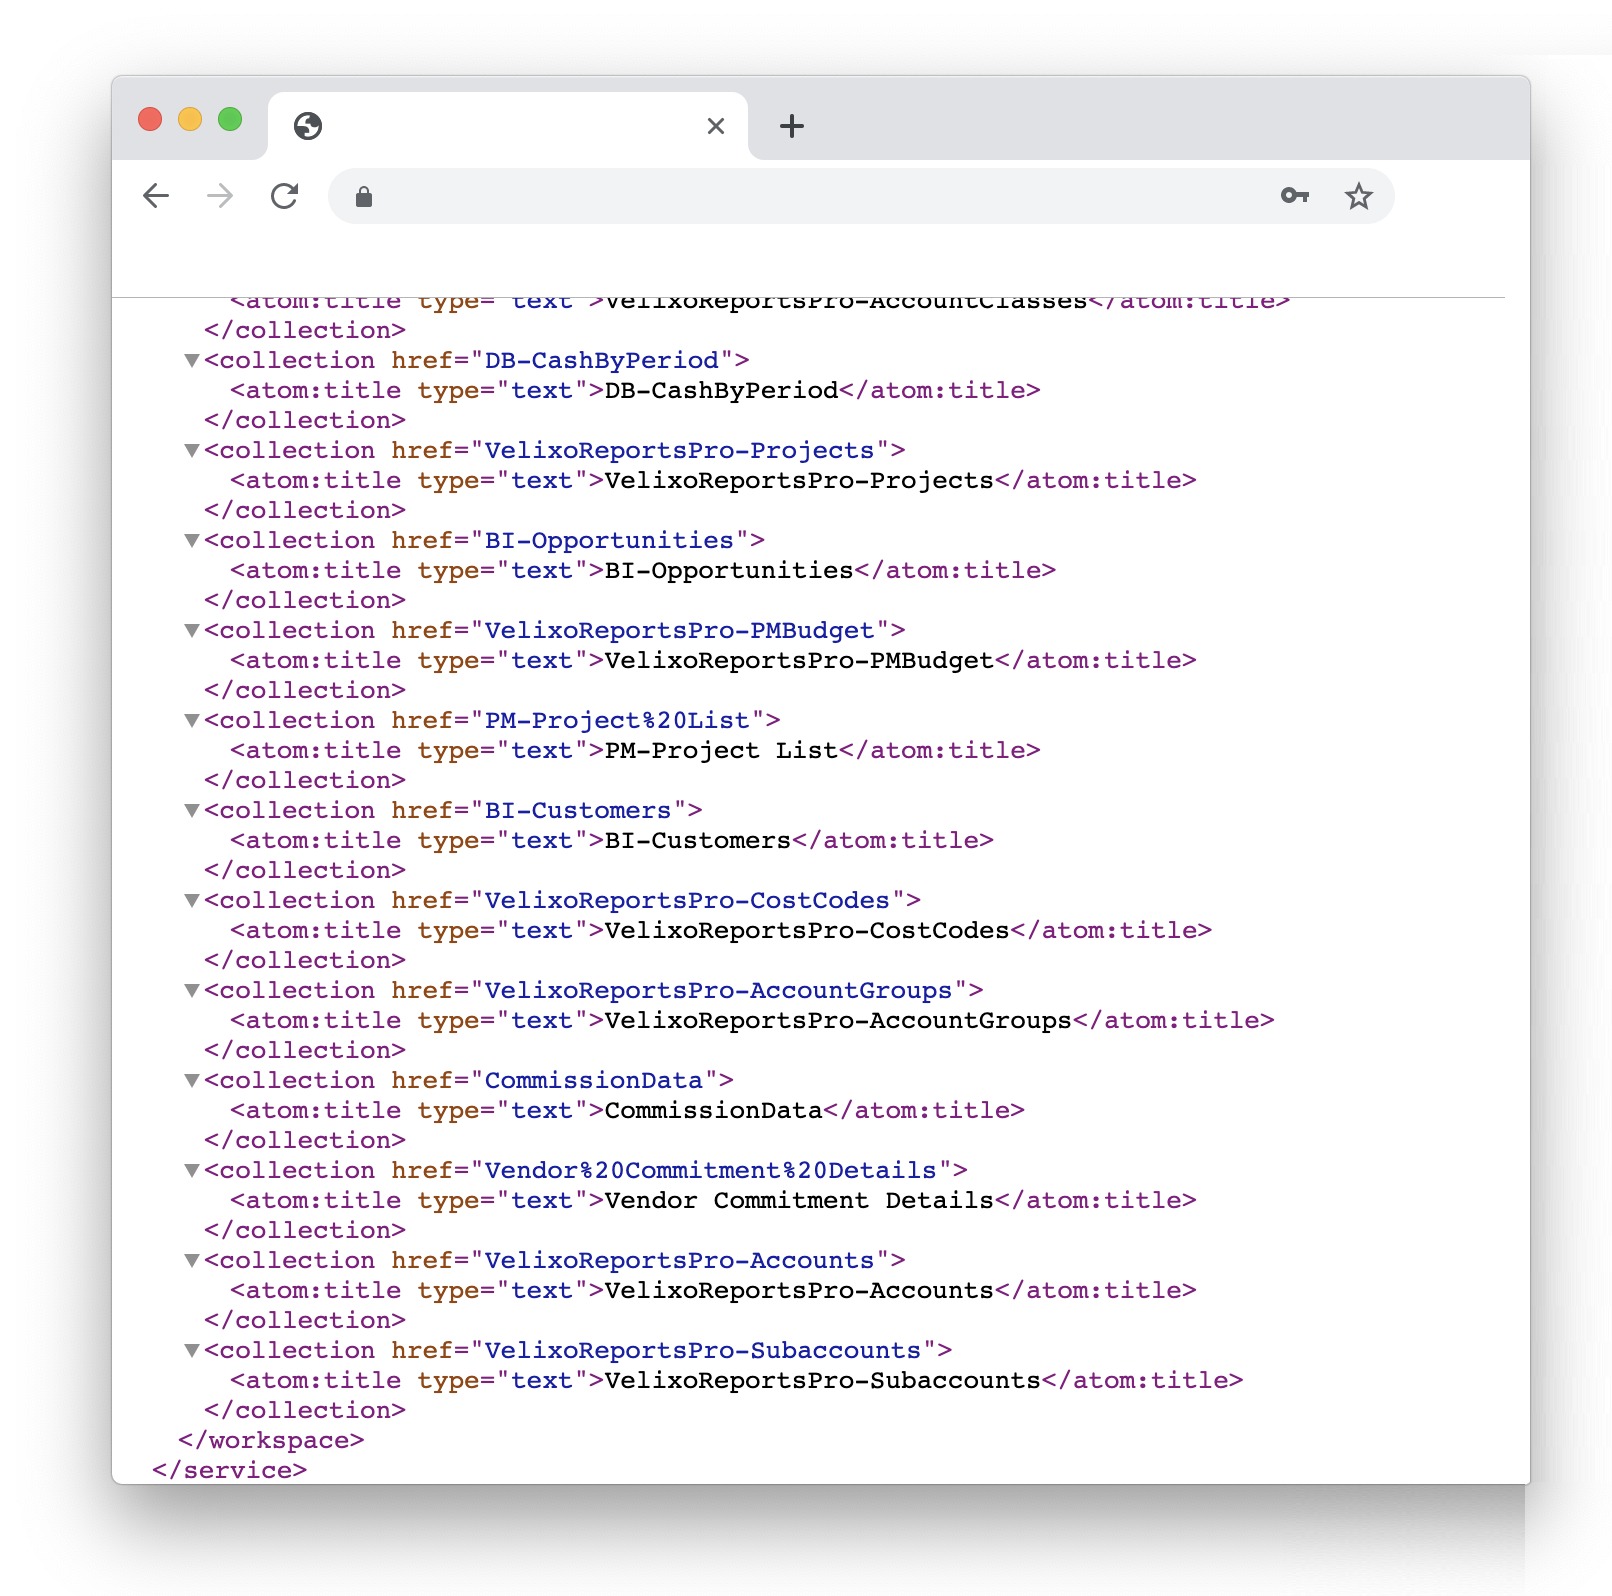Collapse the VelixoReportsPro-AccountGroups collection node

tap(192, 990)
